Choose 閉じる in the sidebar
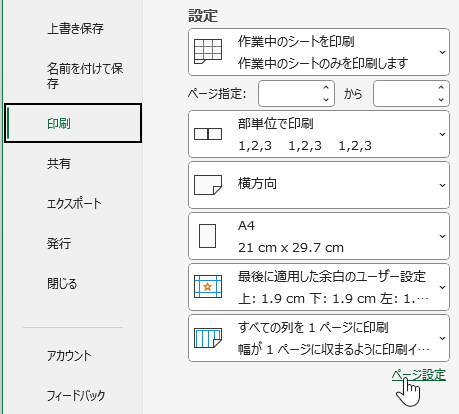 [62, 284]
